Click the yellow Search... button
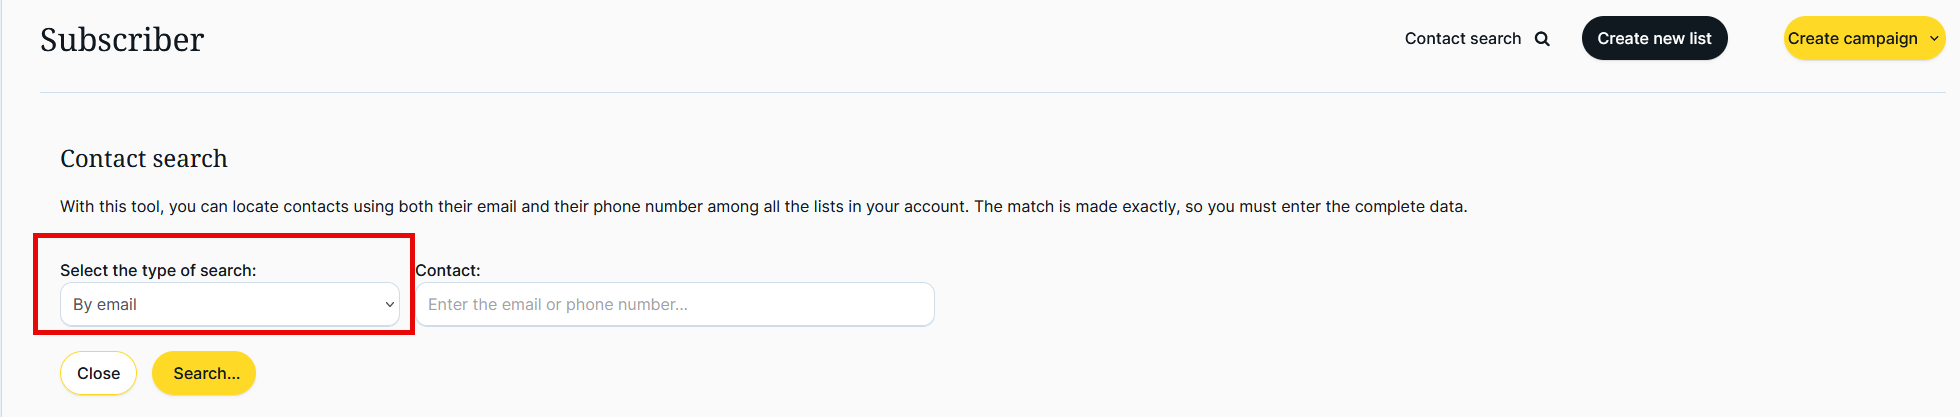Viewport: 1960px width, 417px height. click(x=204, y=373)
